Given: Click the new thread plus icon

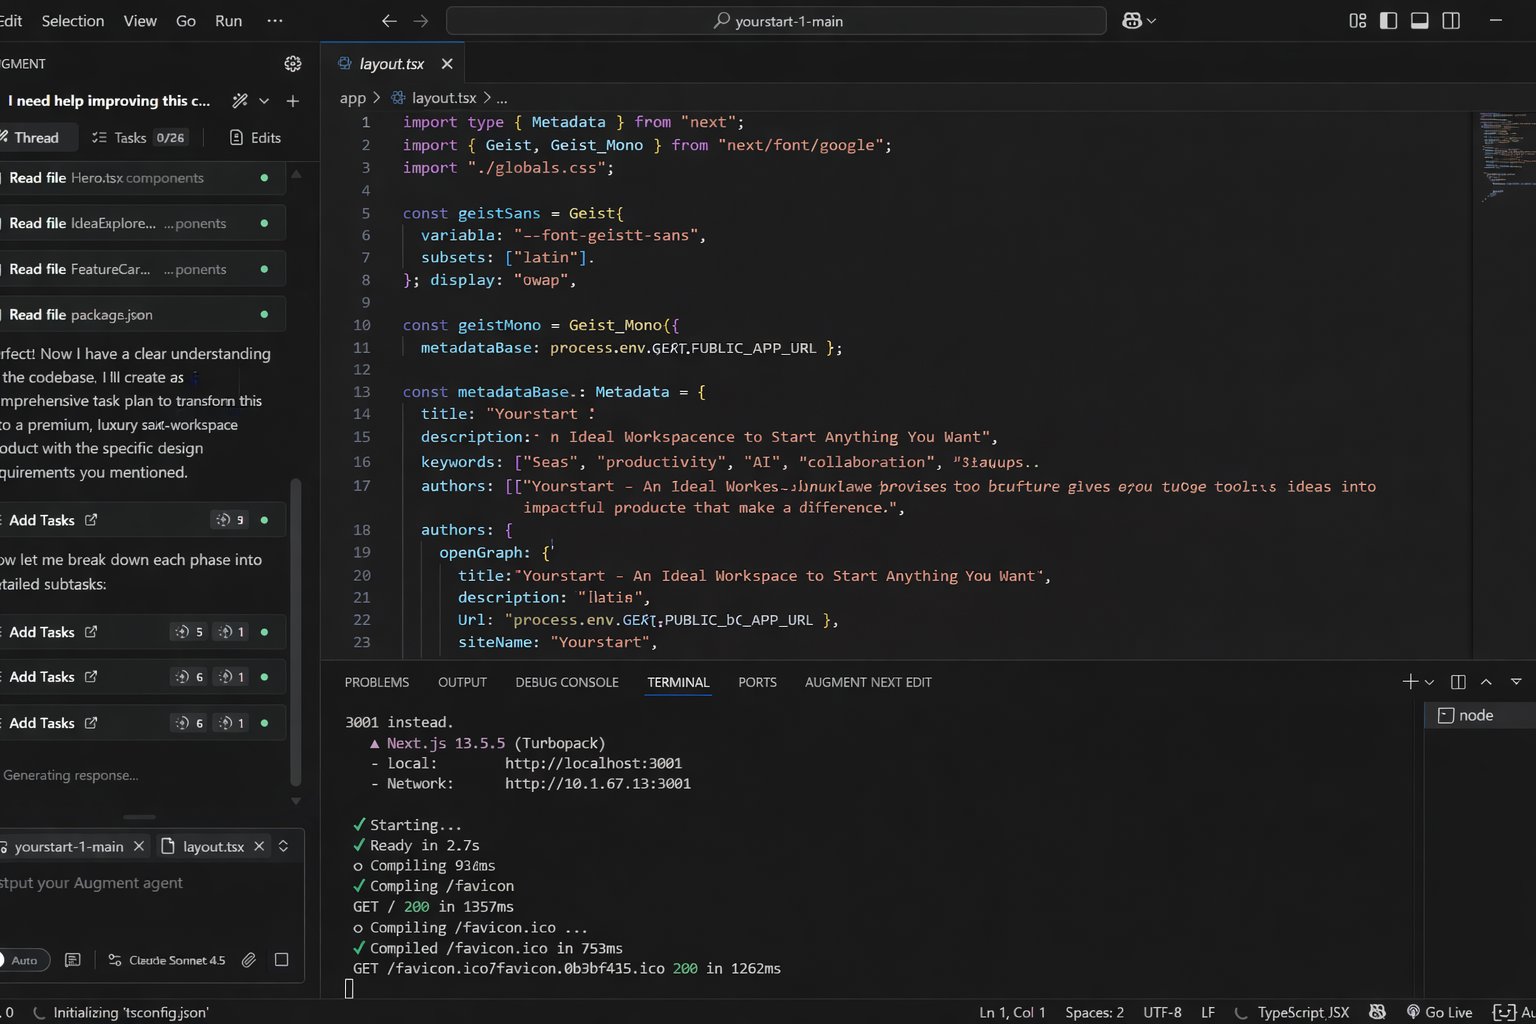Looking at the screenshot, I should (293, 101).
